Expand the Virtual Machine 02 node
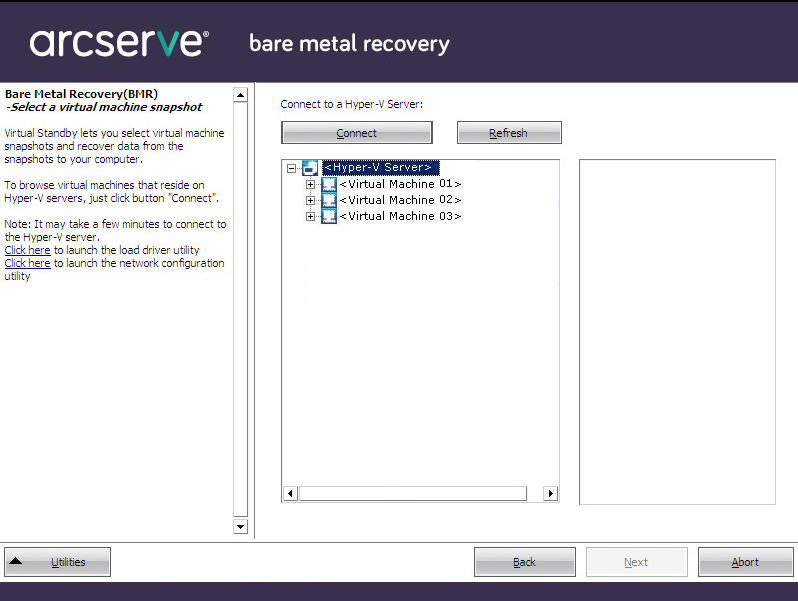Image resolution: width=798 pixels, height=601 pixels. click(310, 201)
